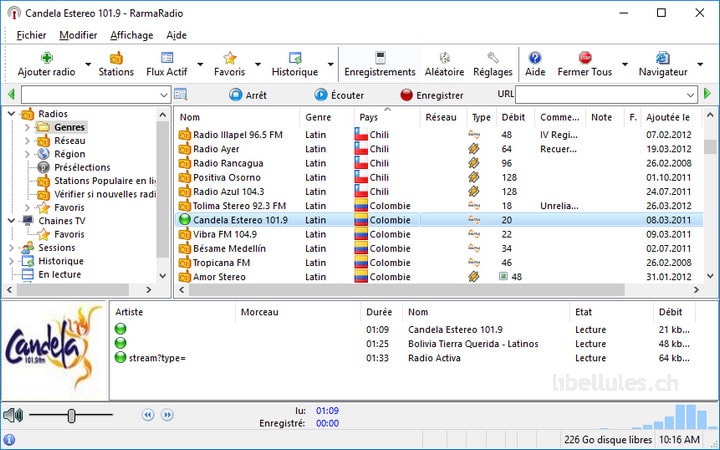Sort by the Débit column header in station list
720x450 pixels.
(x=515, y=117)
